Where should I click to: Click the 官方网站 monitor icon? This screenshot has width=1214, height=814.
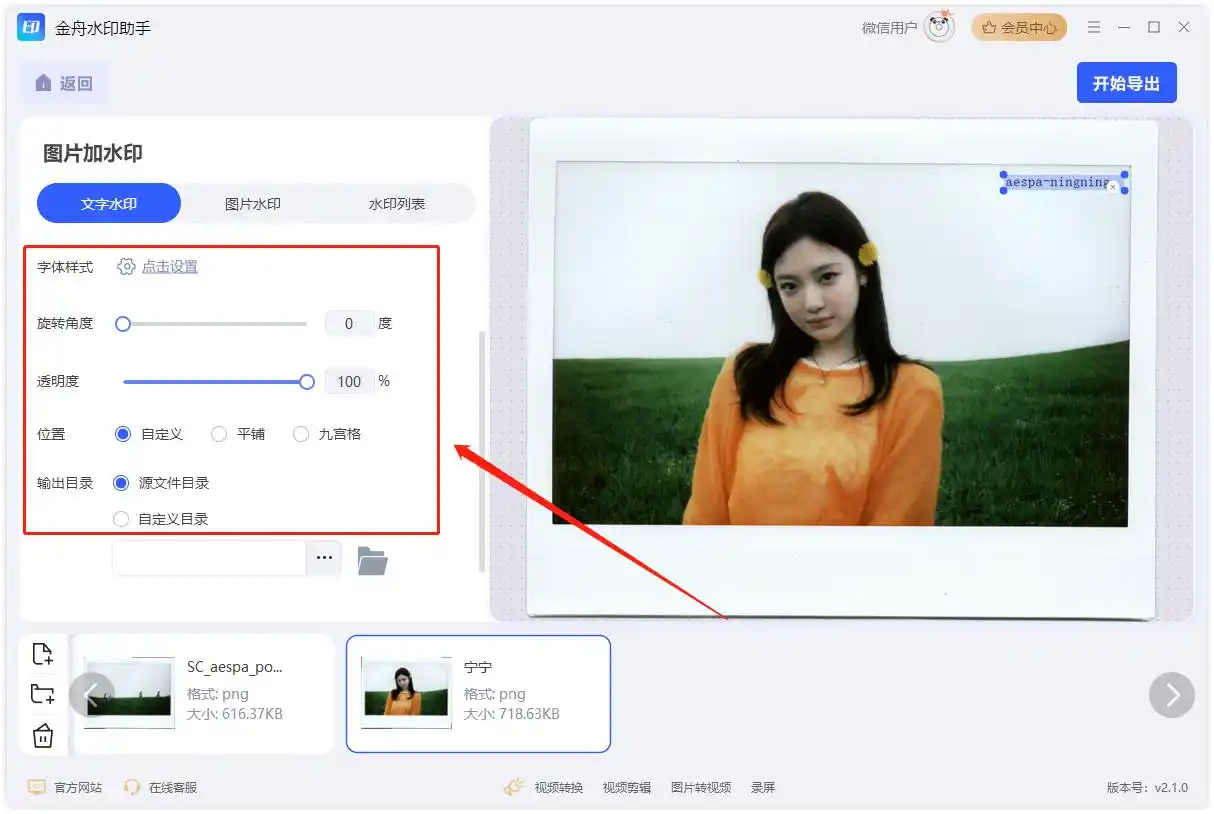(x=37, y=787)
